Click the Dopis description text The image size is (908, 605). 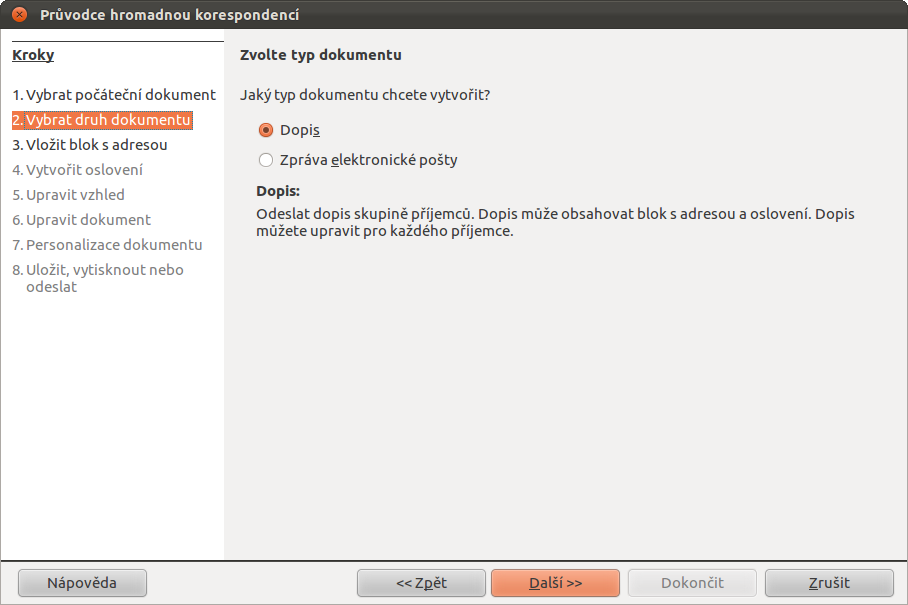click(555, 222)
